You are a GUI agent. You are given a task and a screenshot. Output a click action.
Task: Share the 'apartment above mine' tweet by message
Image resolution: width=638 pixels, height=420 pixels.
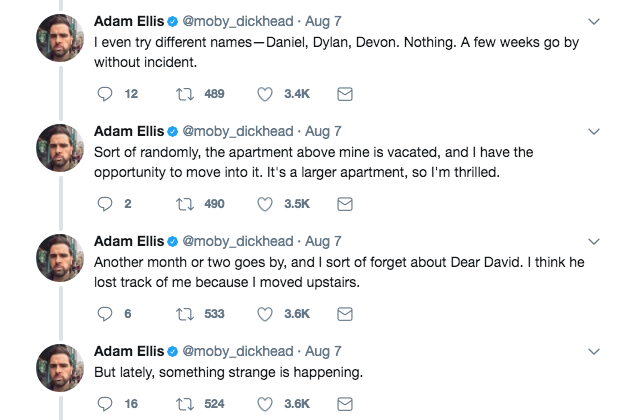coord(344,203)
